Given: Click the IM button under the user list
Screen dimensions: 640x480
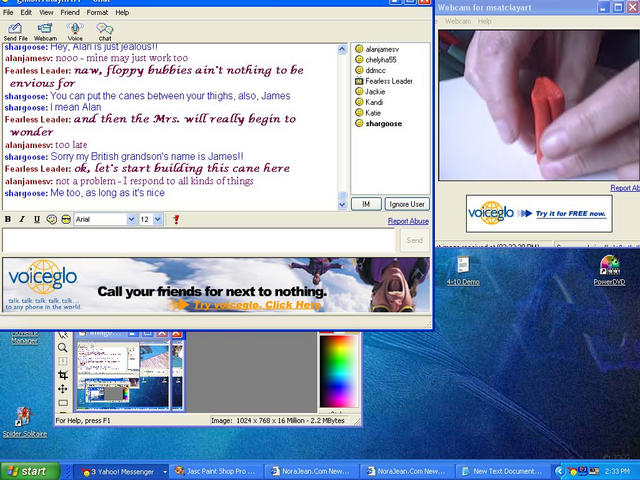Looking at the screenshot, I should [x=366, y=204].
